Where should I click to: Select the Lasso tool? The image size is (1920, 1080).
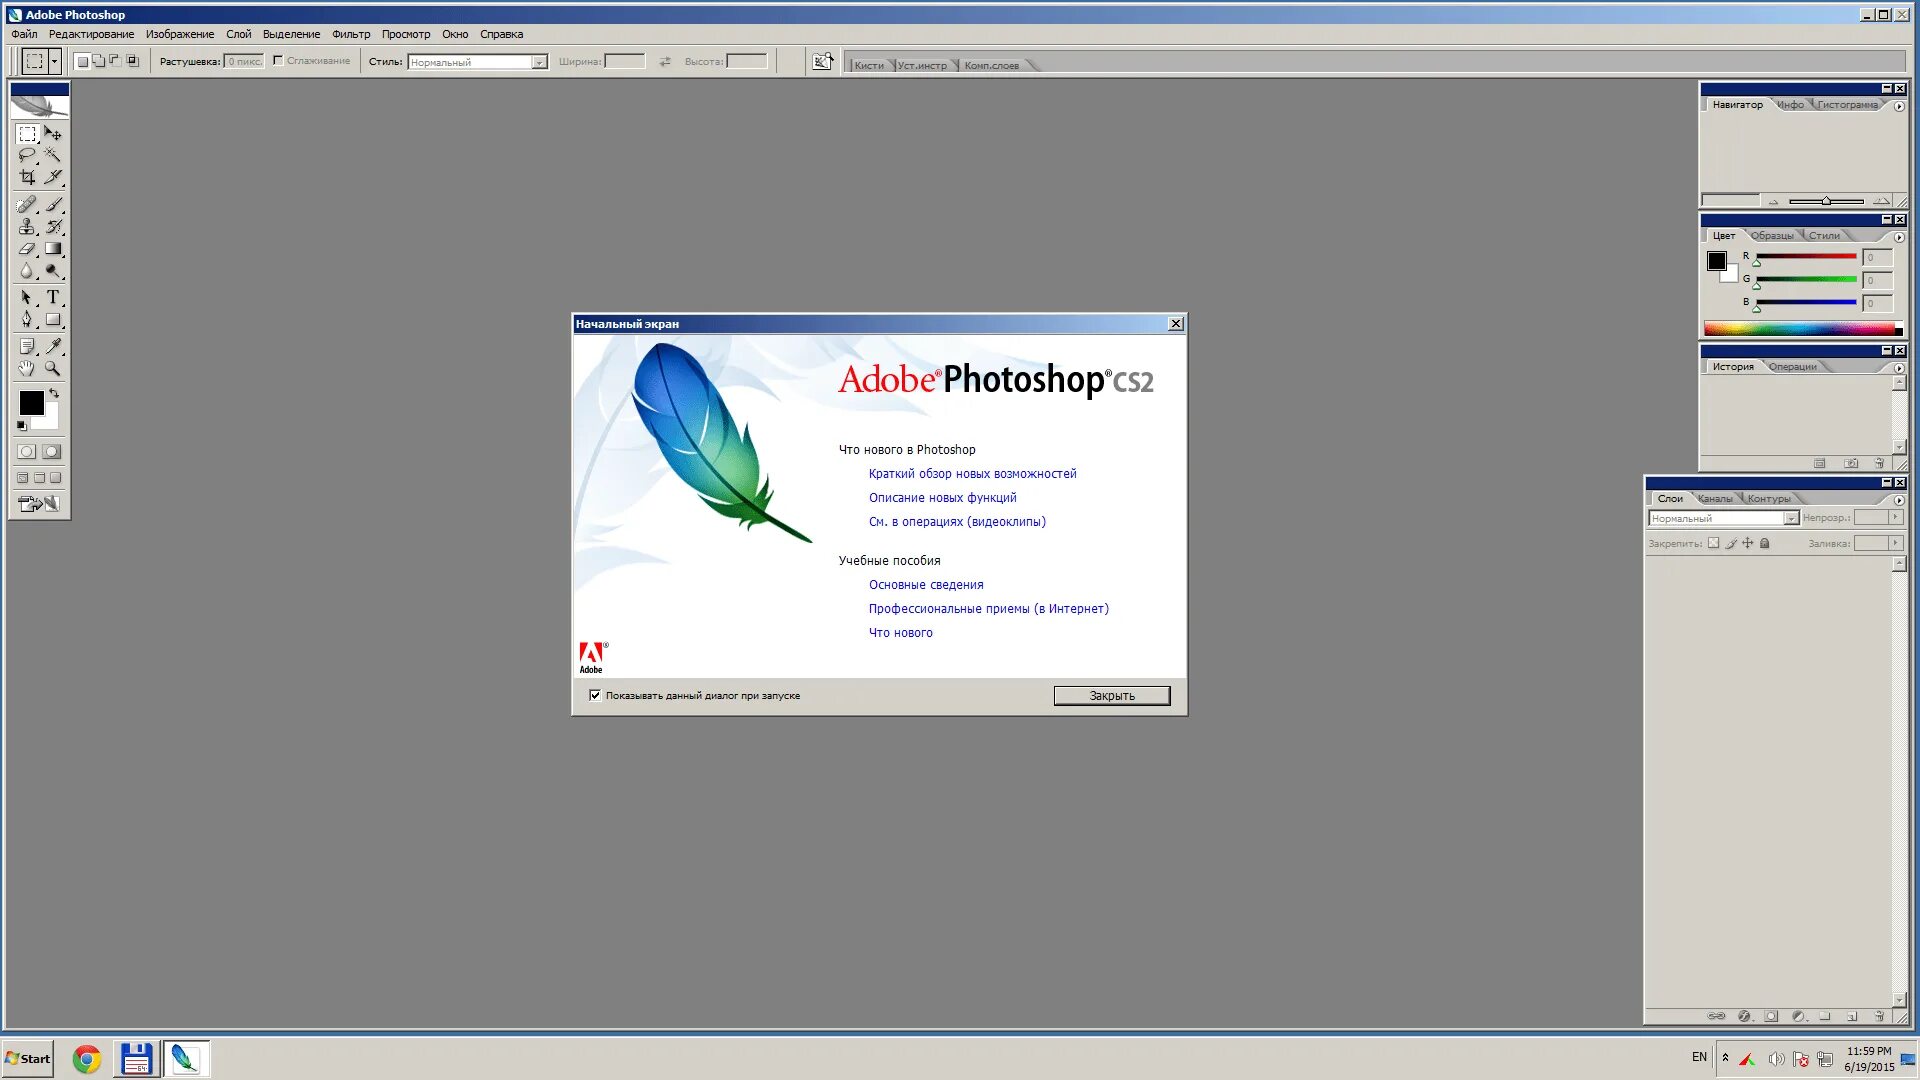tap(27, 155)
